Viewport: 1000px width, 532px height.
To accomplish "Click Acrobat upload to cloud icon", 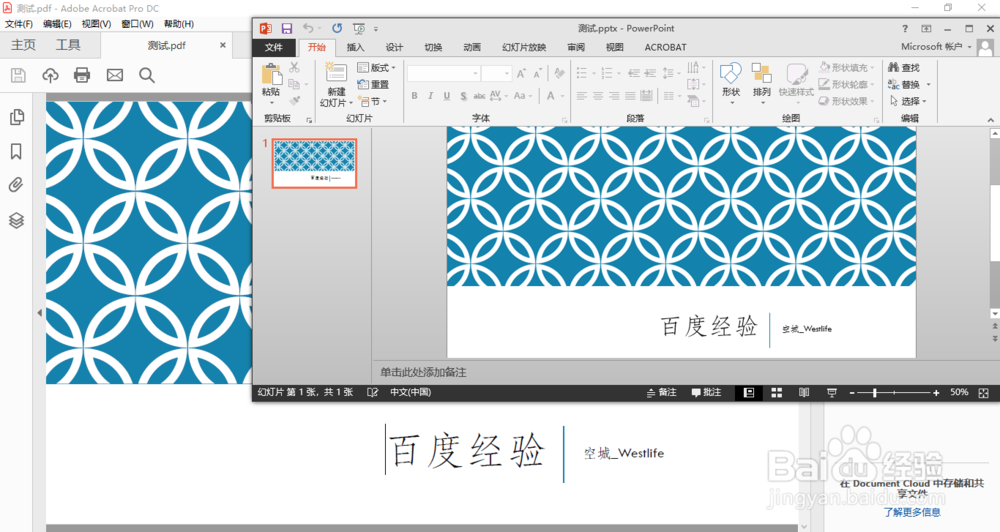I will coord(50,75).
